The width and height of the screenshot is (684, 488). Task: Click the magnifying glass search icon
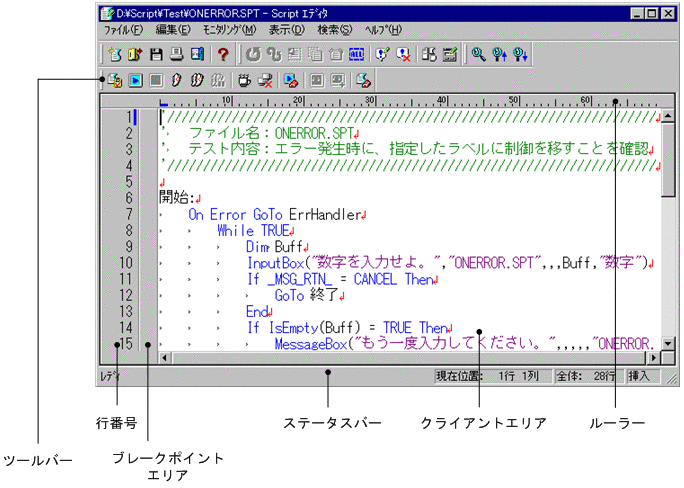(x=479, y=55)
